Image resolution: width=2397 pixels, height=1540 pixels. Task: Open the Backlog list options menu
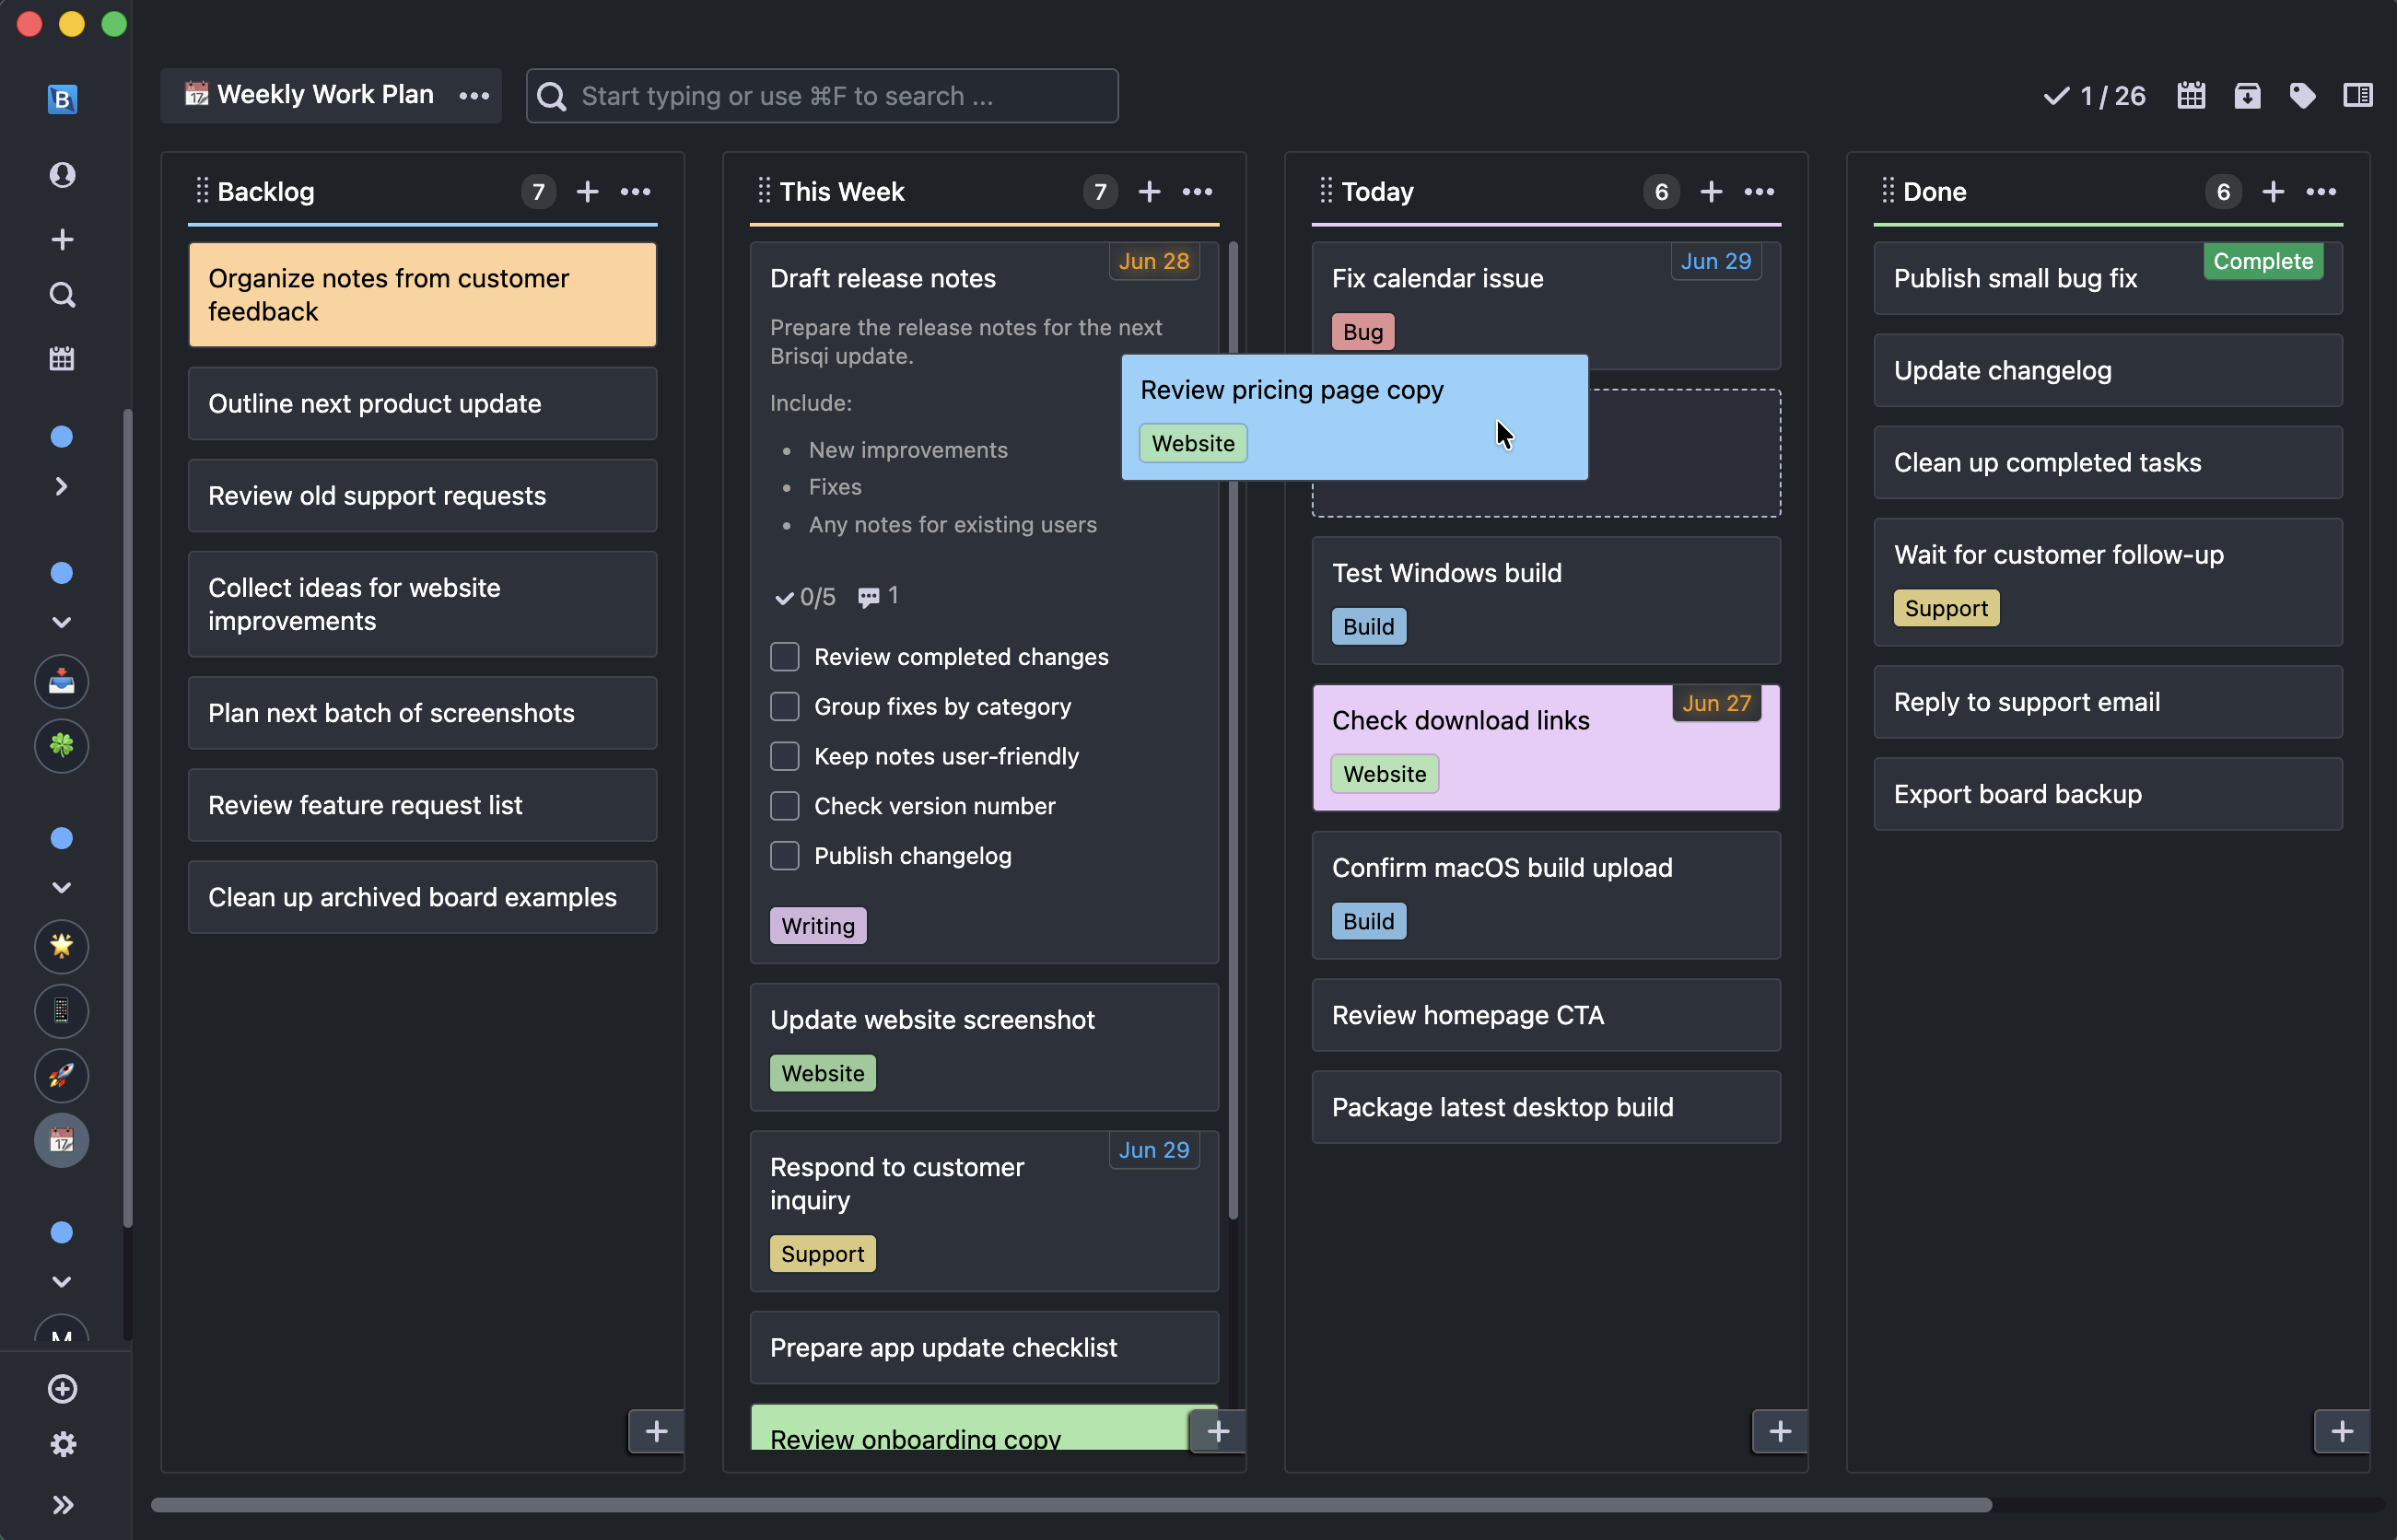tap(636, 191)
